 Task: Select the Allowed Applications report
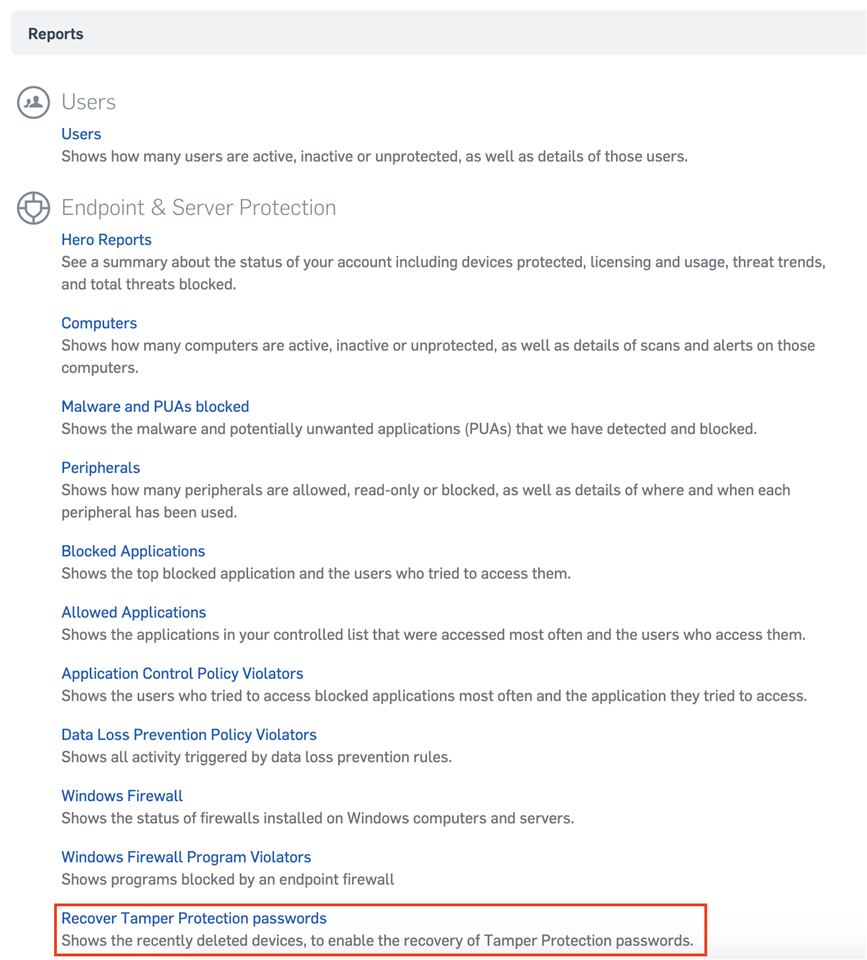coord(133,612)
